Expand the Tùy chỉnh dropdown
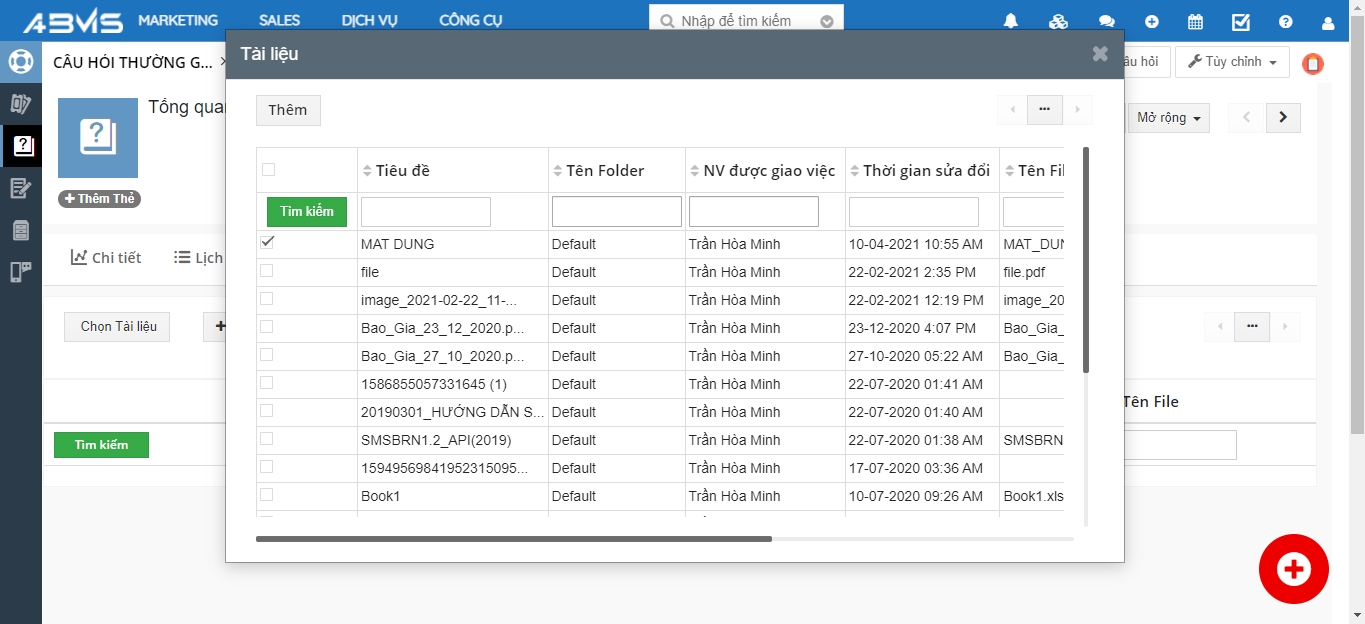 click(x=1232, y=62)
